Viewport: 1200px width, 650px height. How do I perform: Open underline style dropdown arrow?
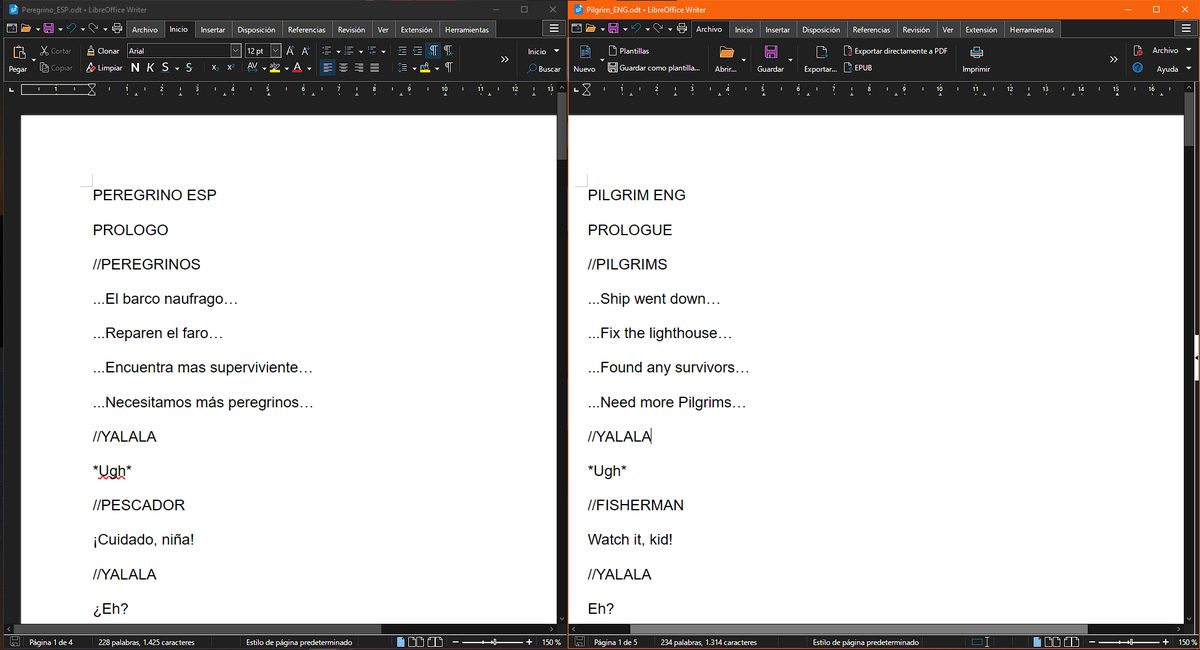click(177, 68)
